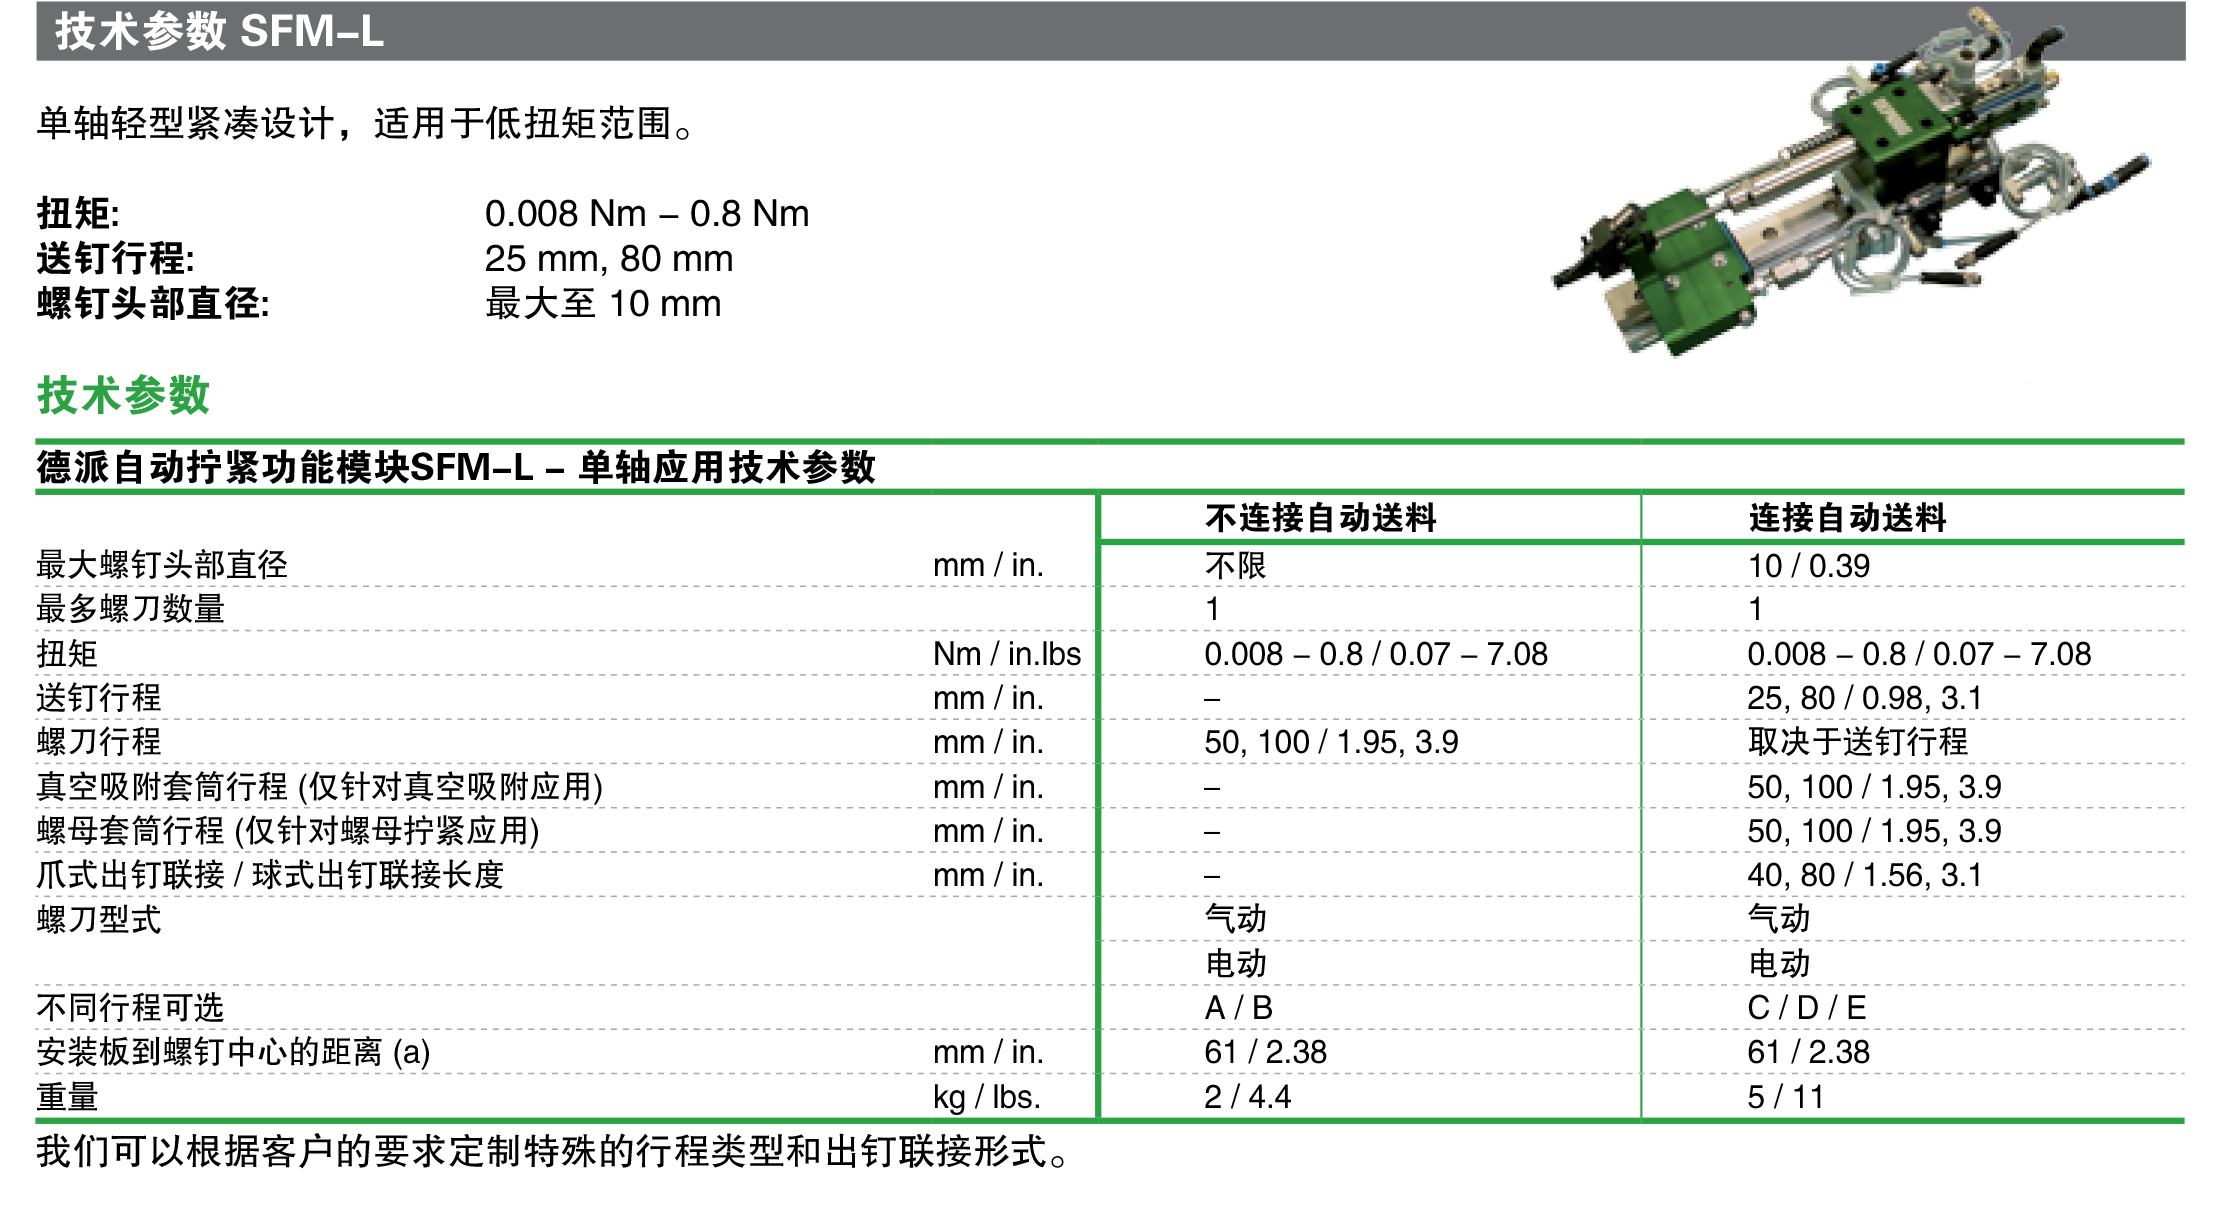Click the rightmost column's top header cell
The height and width of the screenshot is (1205, 2220).
click(1912, 517)
